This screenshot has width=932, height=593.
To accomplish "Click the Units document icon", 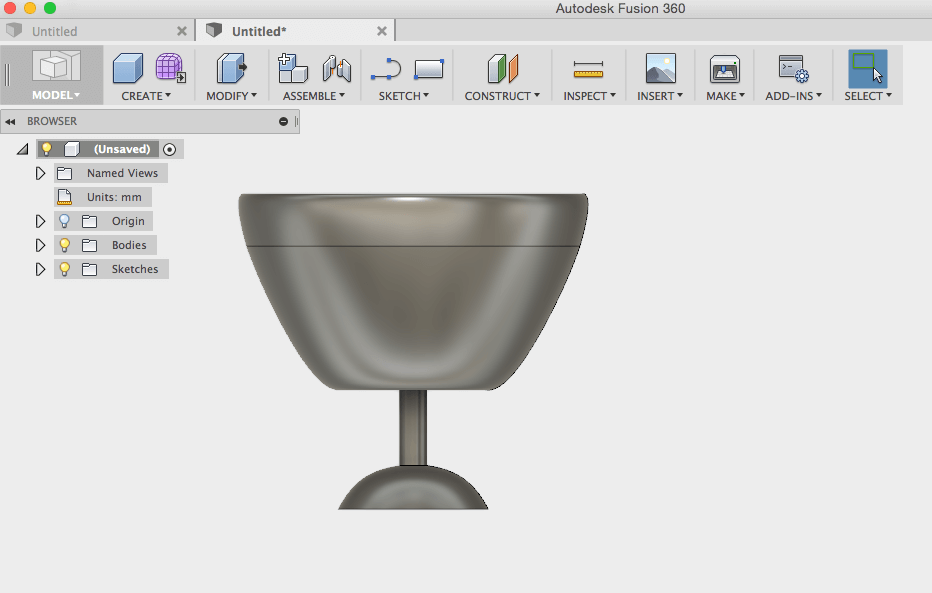I will [65, 197].
